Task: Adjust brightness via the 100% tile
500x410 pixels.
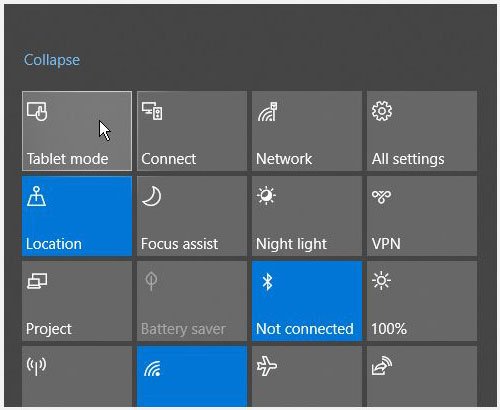Action: coord(422,301)
